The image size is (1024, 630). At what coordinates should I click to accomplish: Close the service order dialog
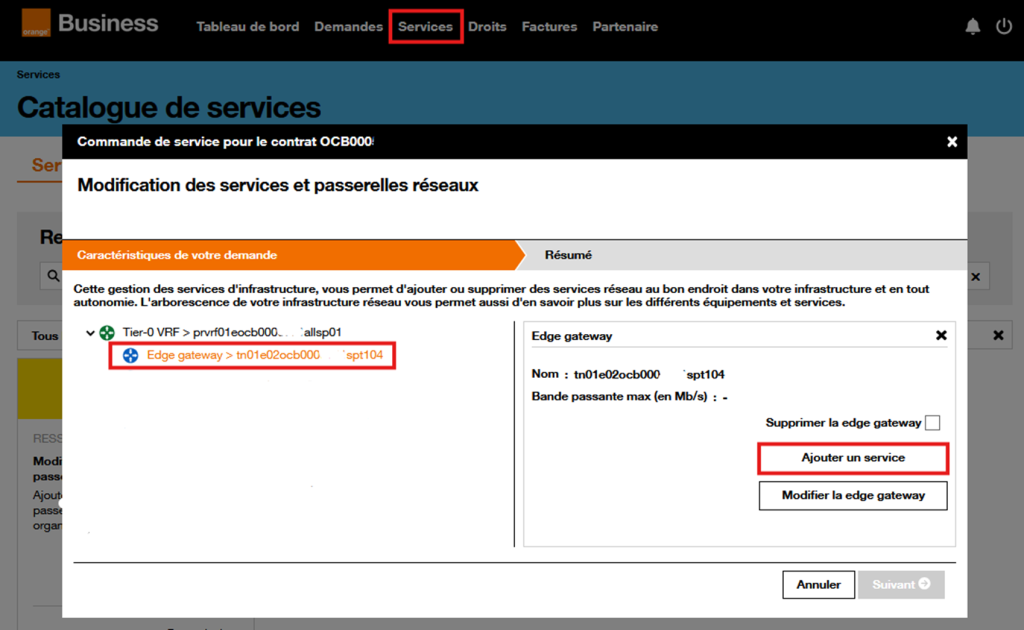click(952, 142)
